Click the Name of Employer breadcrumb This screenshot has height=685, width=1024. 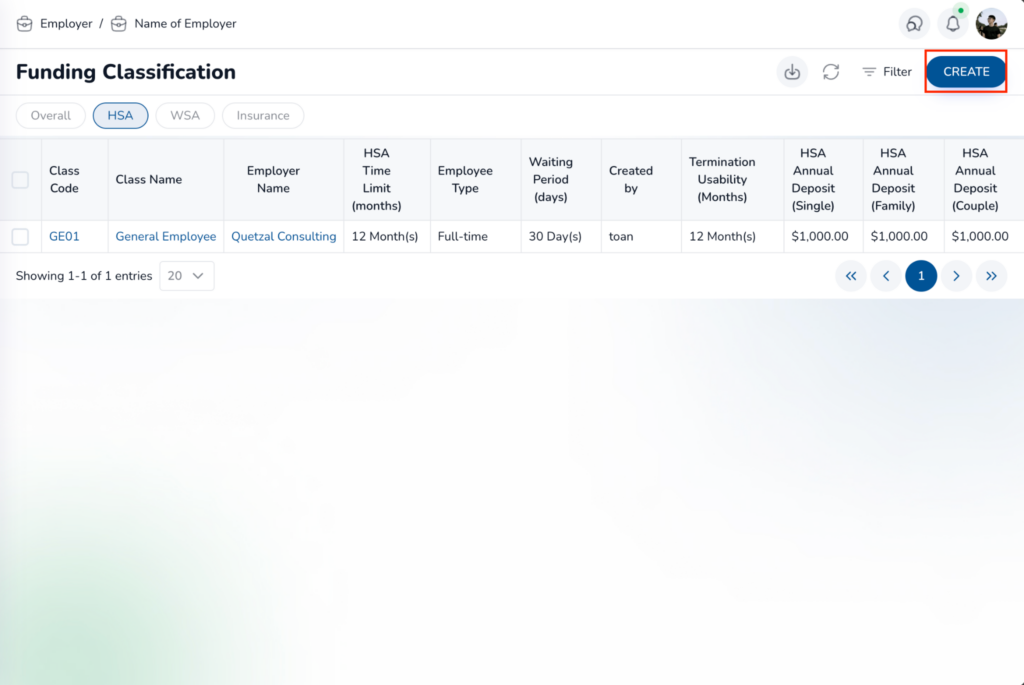click(185, 24)
